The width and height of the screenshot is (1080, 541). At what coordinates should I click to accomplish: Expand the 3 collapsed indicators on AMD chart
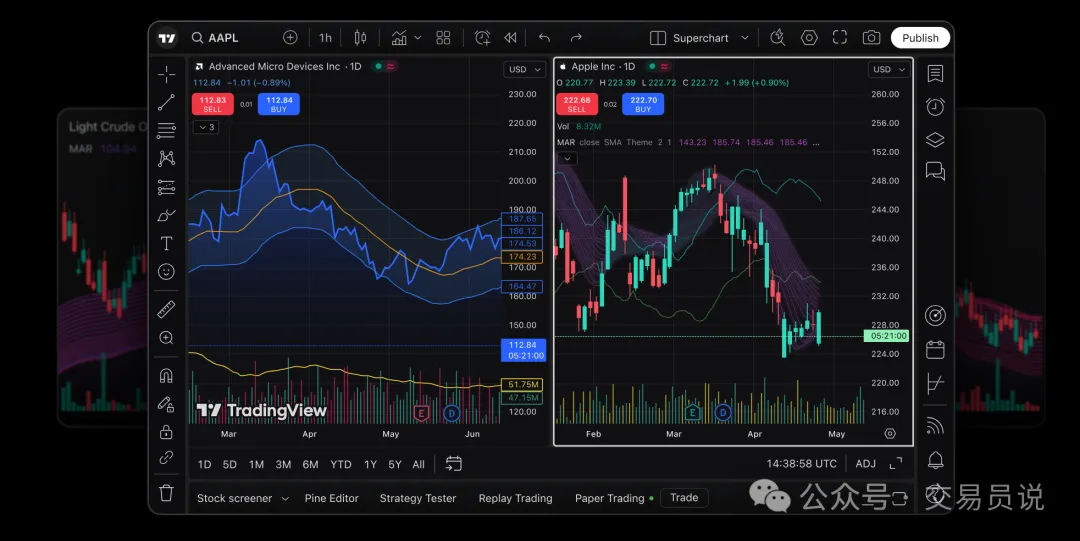click(x=206, y=127)
